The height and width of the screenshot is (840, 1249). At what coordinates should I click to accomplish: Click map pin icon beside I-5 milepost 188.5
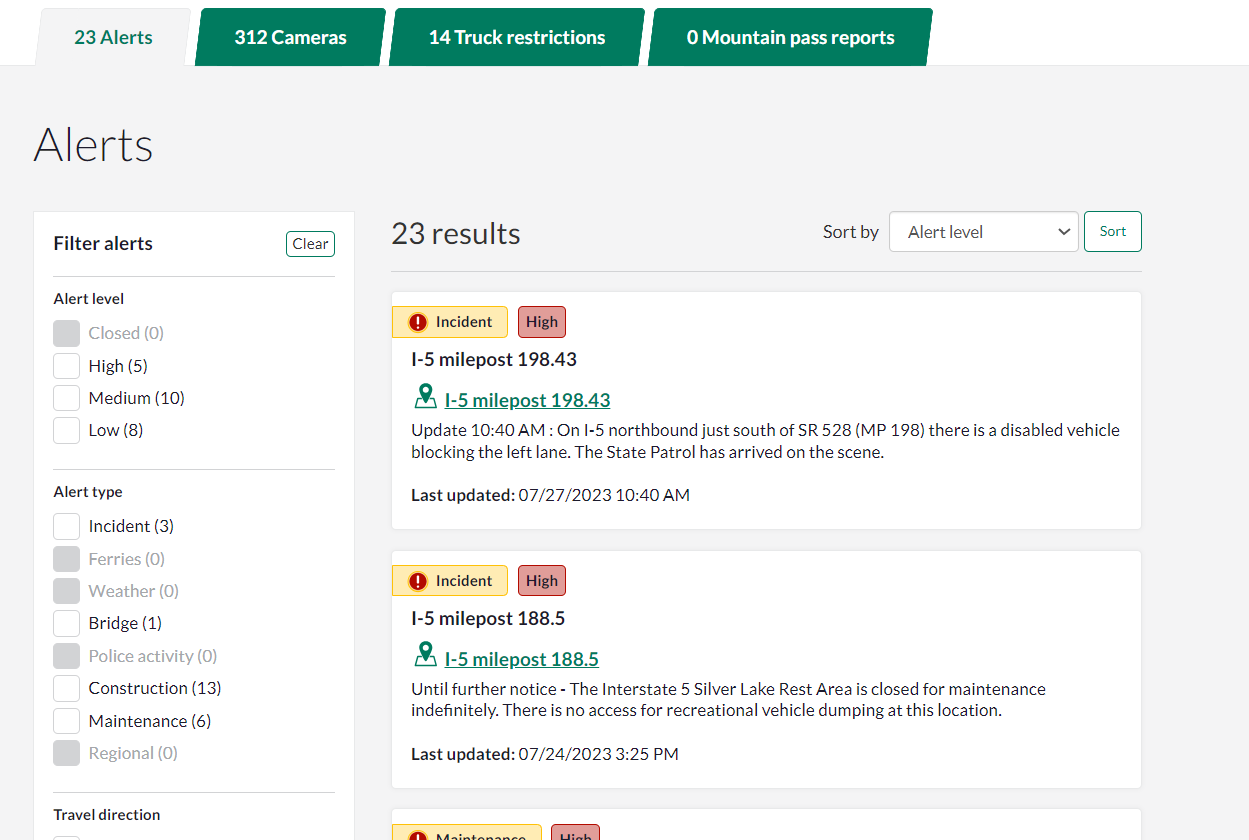point(425,656)
